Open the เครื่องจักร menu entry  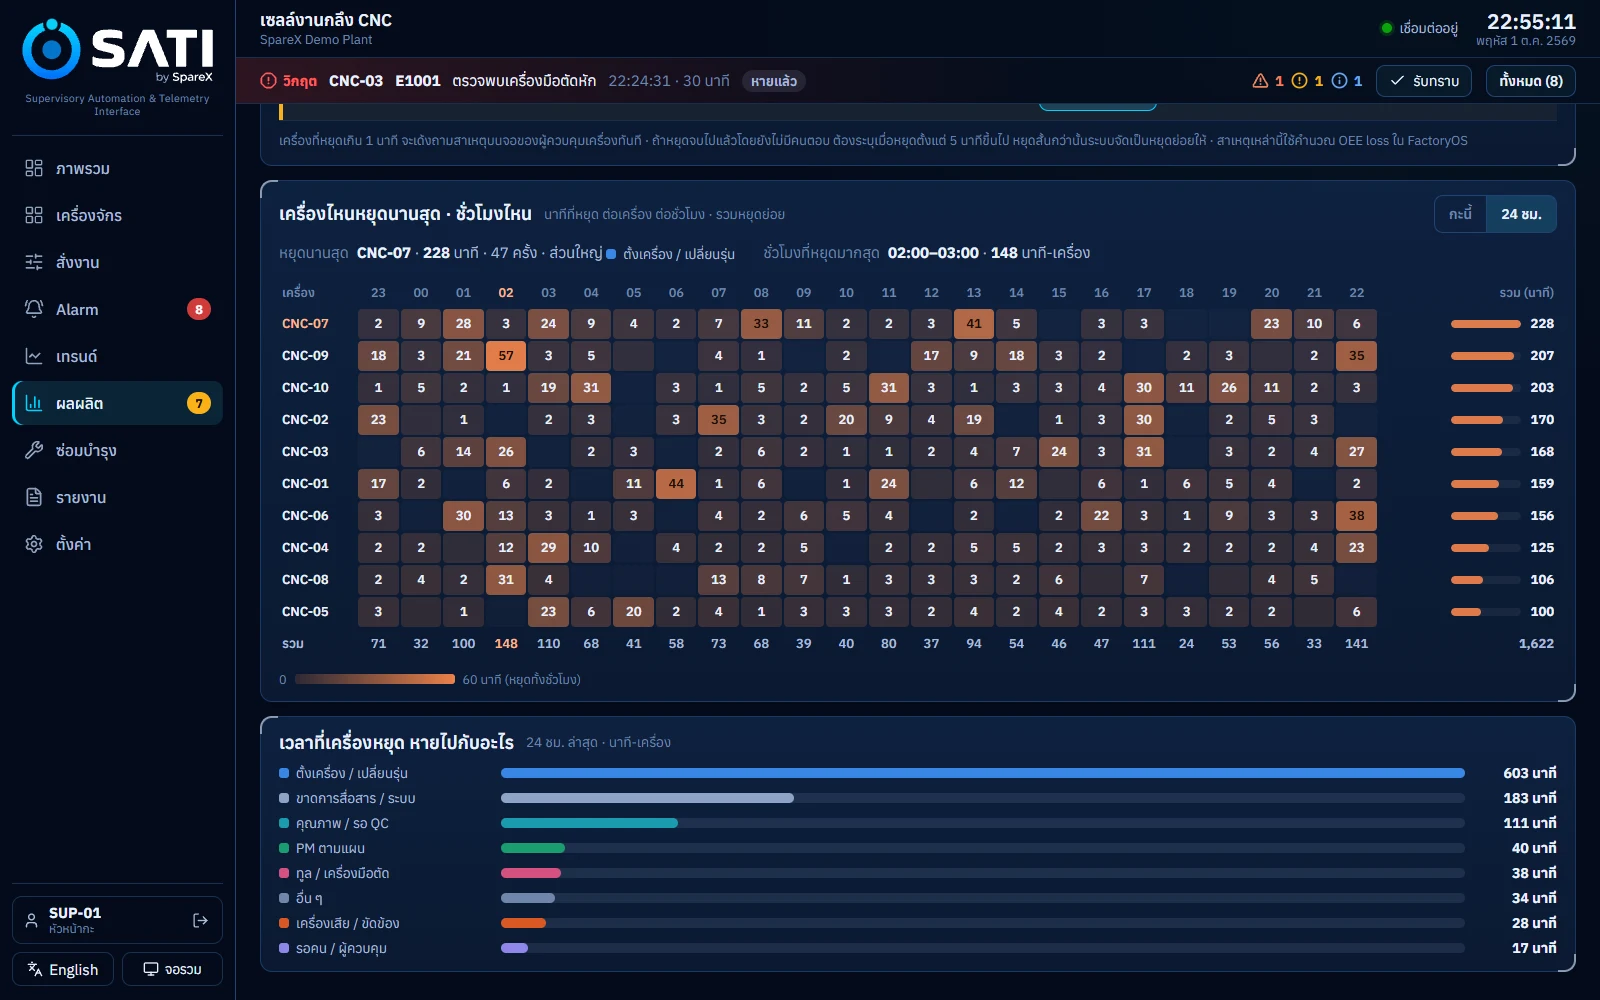click(117, 215)
